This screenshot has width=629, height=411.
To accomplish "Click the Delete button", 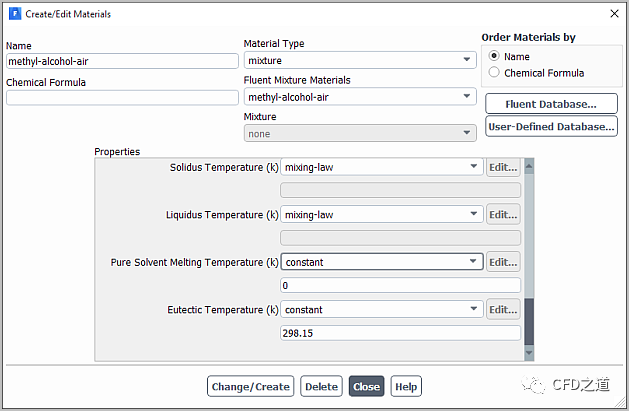I will (x=321, y=387).
